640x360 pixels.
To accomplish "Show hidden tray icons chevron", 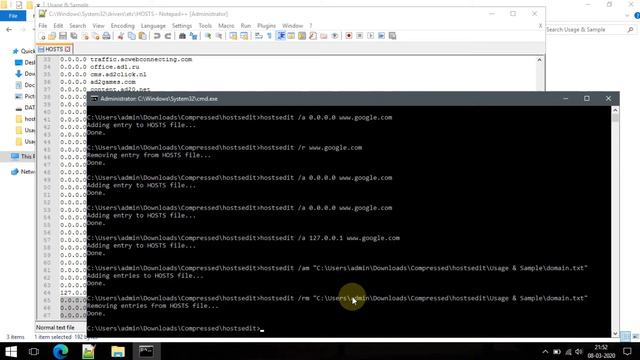I will coord(545,351).
